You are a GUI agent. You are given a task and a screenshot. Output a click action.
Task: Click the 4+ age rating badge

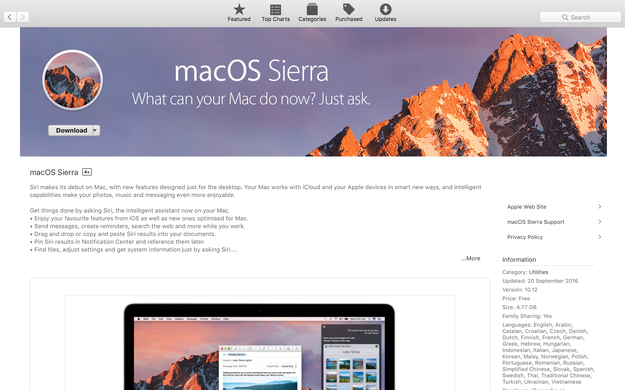pos(87,172)
